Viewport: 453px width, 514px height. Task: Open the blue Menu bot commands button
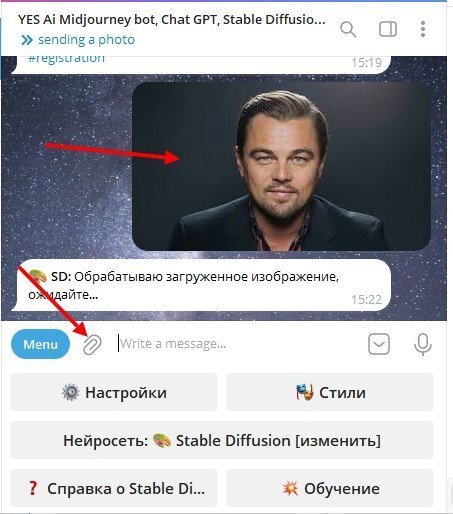coord(41,344)
